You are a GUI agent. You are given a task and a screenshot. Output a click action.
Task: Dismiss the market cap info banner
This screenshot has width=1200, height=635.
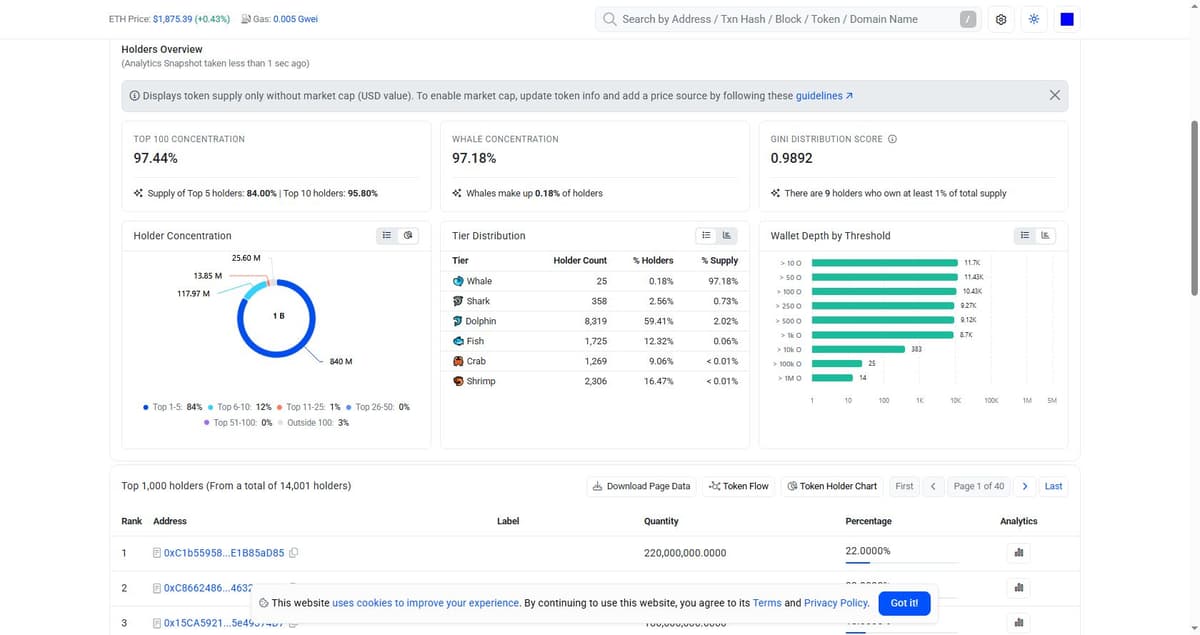(x=1054, y=95)
